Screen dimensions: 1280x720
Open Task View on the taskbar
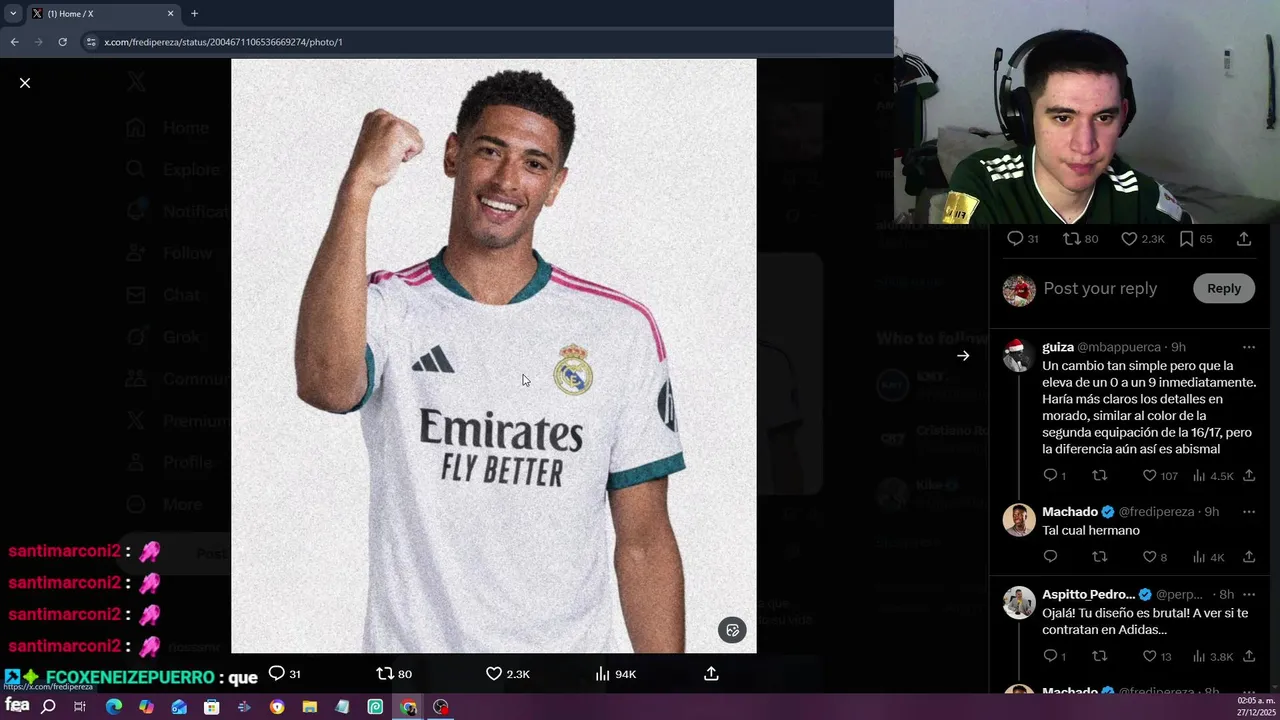(80, 707)
